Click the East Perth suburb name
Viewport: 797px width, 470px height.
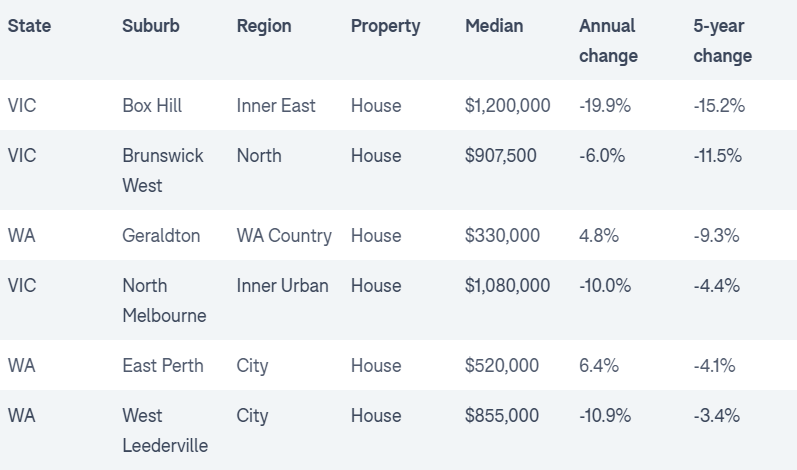(163, 366)
